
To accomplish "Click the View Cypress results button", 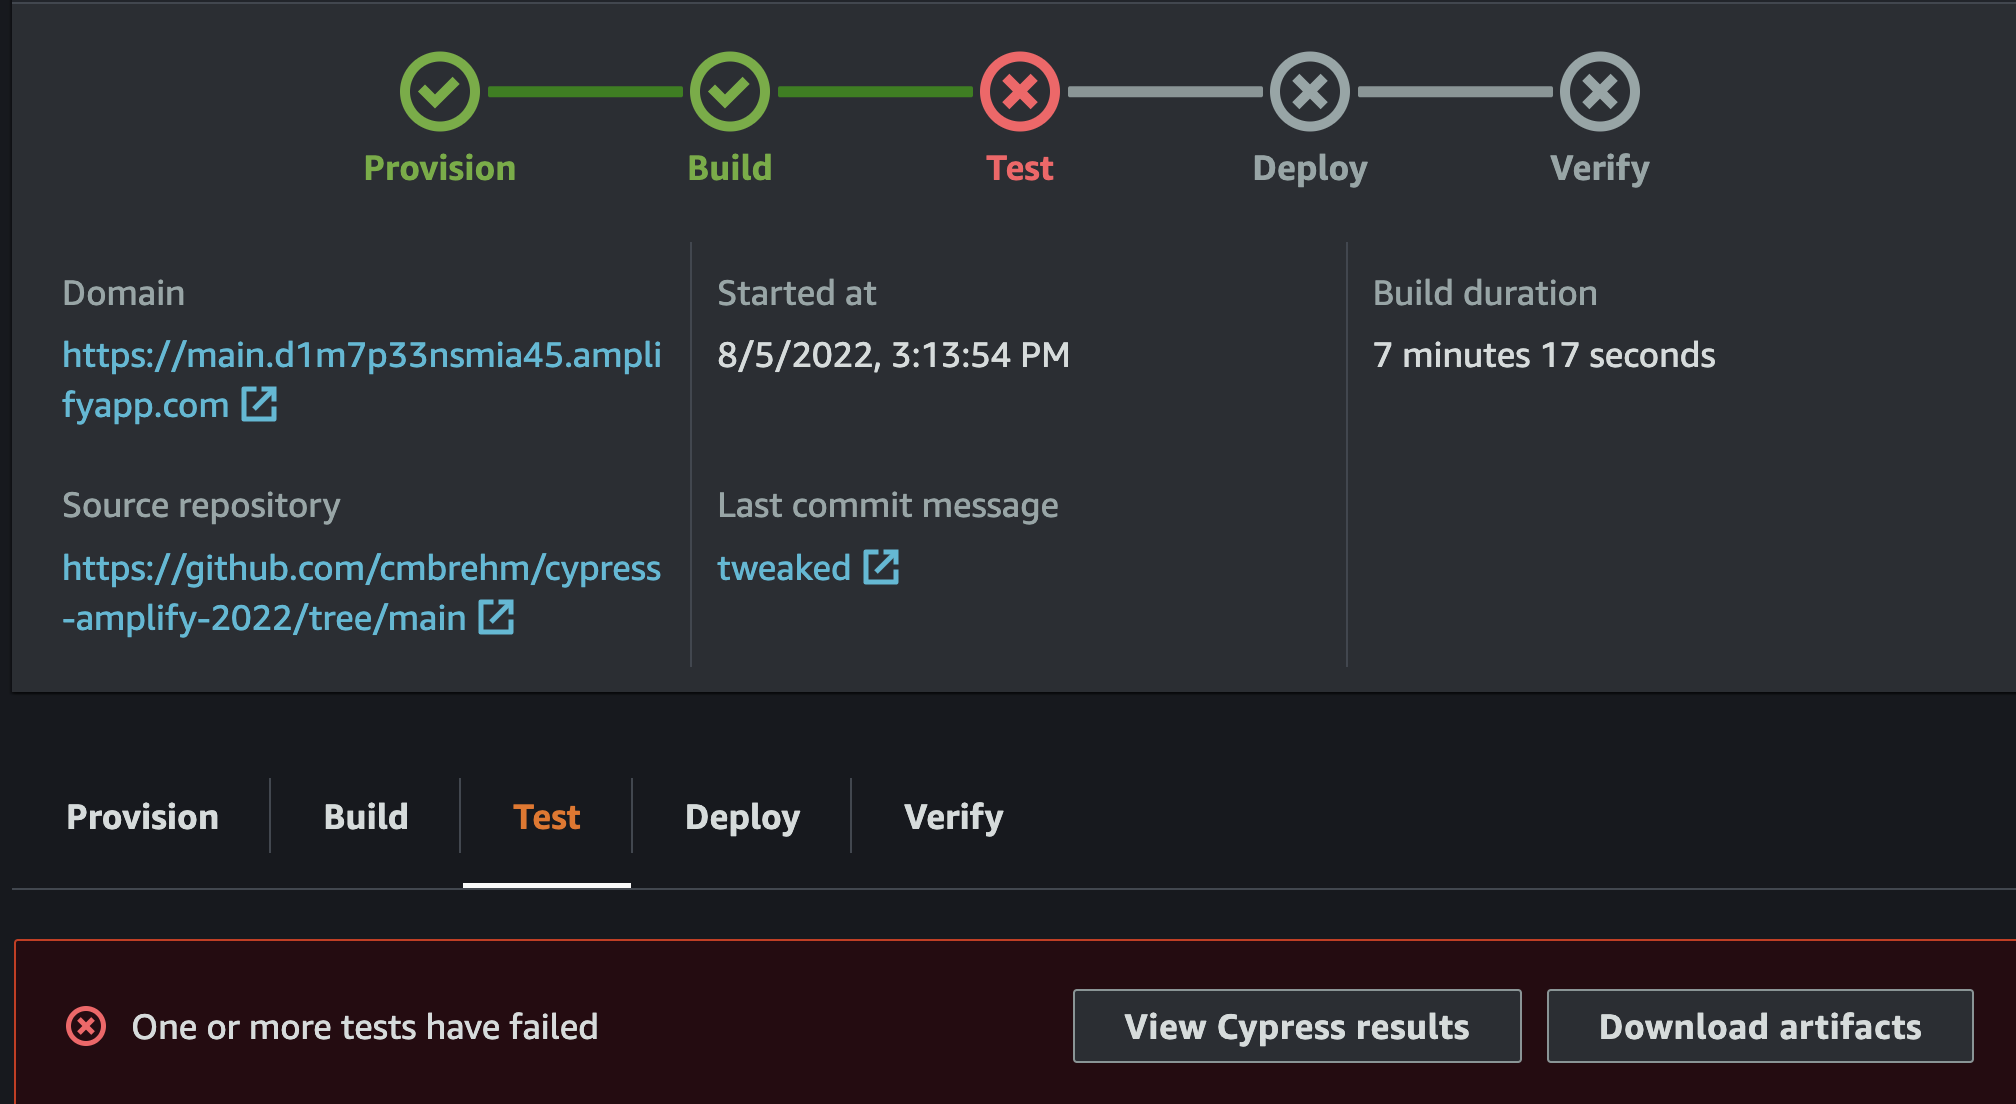I will [x=1296, y=1026].
